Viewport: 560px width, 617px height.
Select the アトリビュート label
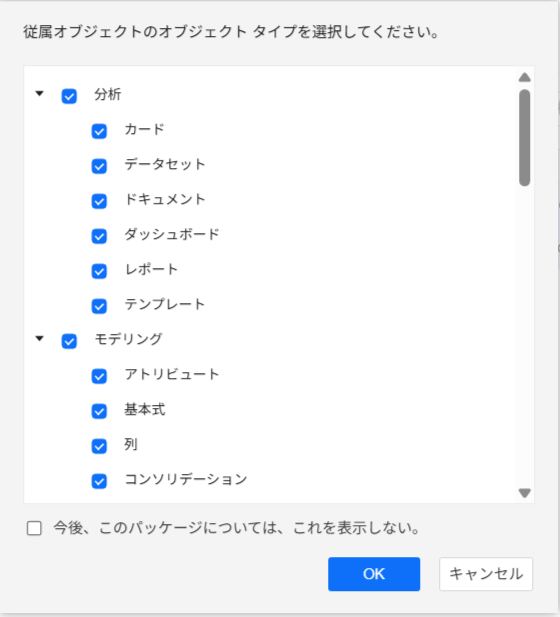[172, 374]
